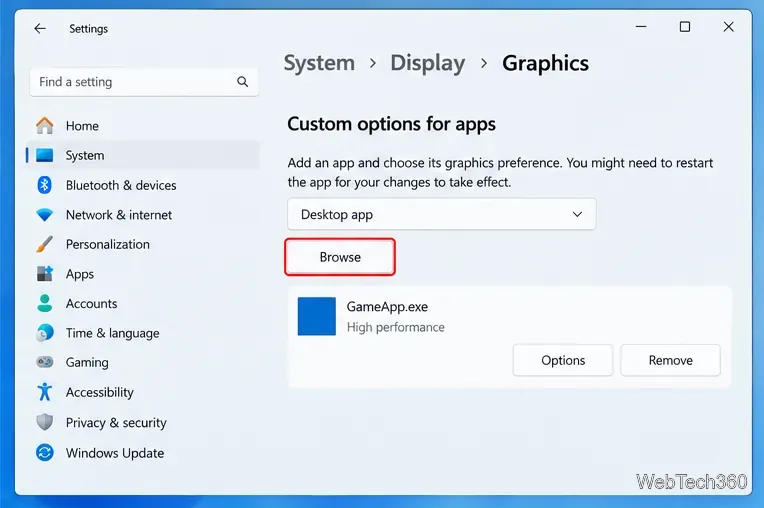Click the search magnifier icon
Viewport: 764px width, 508px height.
pyautogui.click(x=243, y=82)
